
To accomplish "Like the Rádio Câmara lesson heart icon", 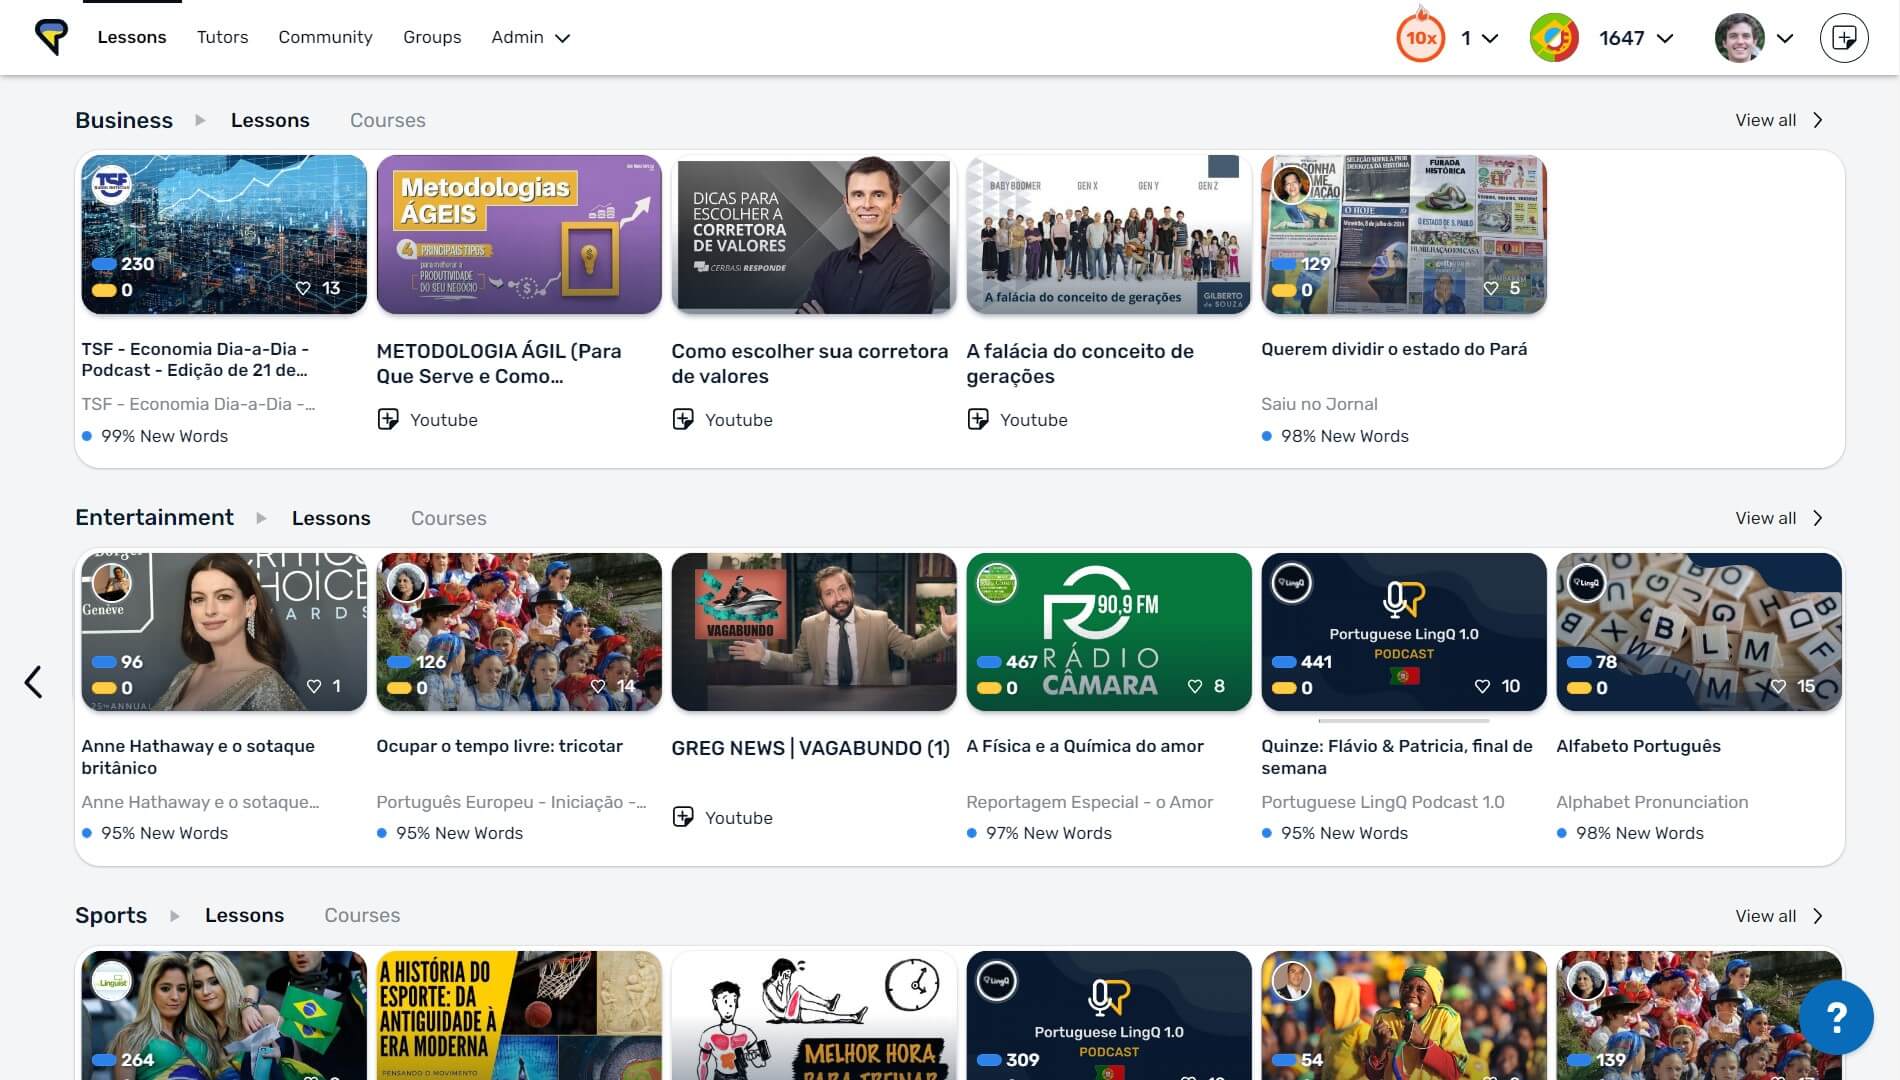I will [1194, 686].
